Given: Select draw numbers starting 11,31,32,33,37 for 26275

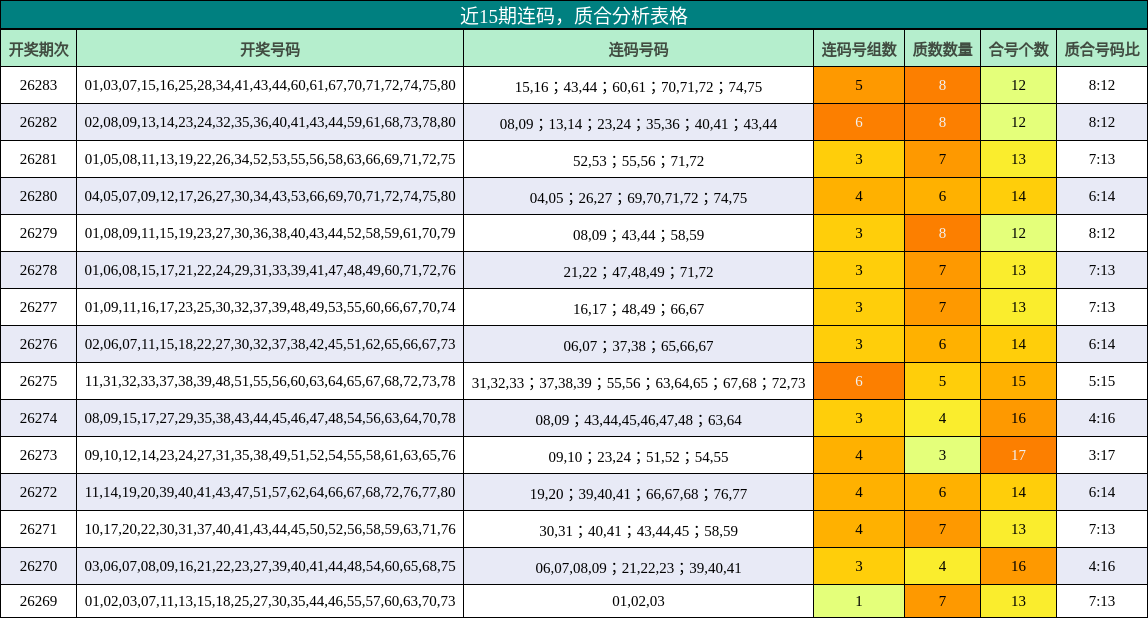Looking at the screenshot, I should click(269, 381).
